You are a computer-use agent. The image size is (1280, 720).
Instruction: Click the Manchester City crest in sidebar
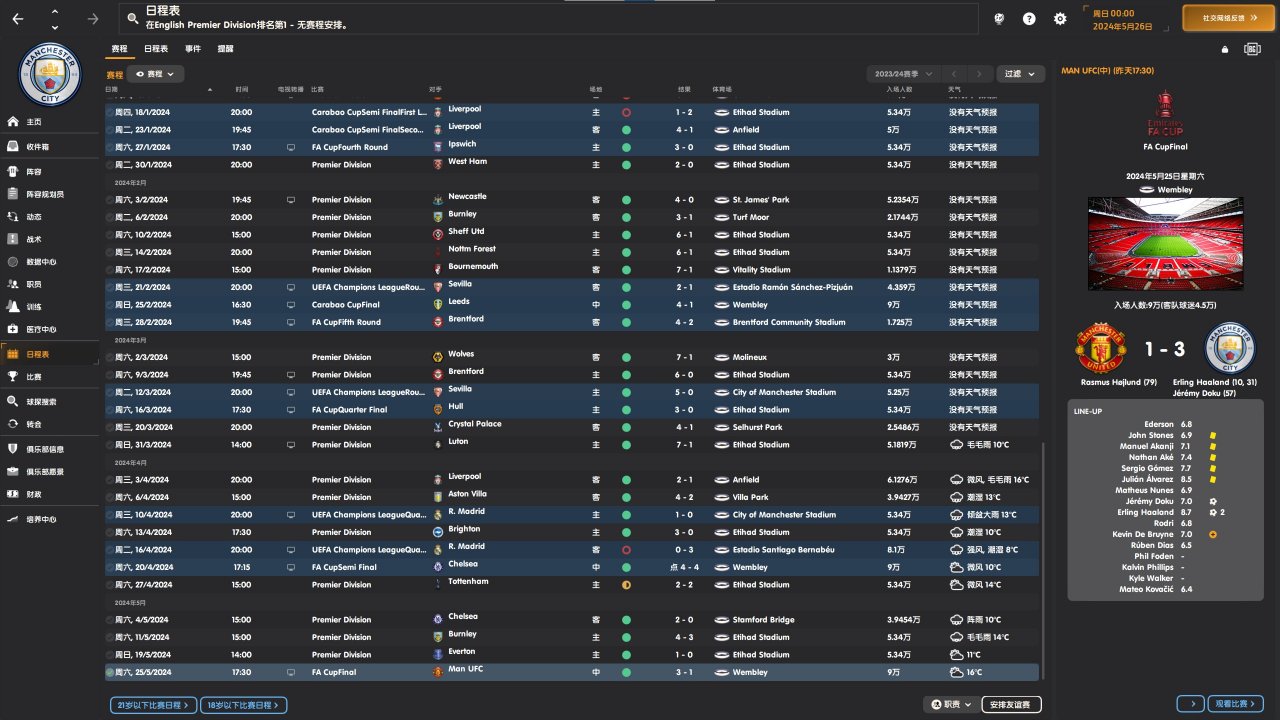(x=49, y=74)
